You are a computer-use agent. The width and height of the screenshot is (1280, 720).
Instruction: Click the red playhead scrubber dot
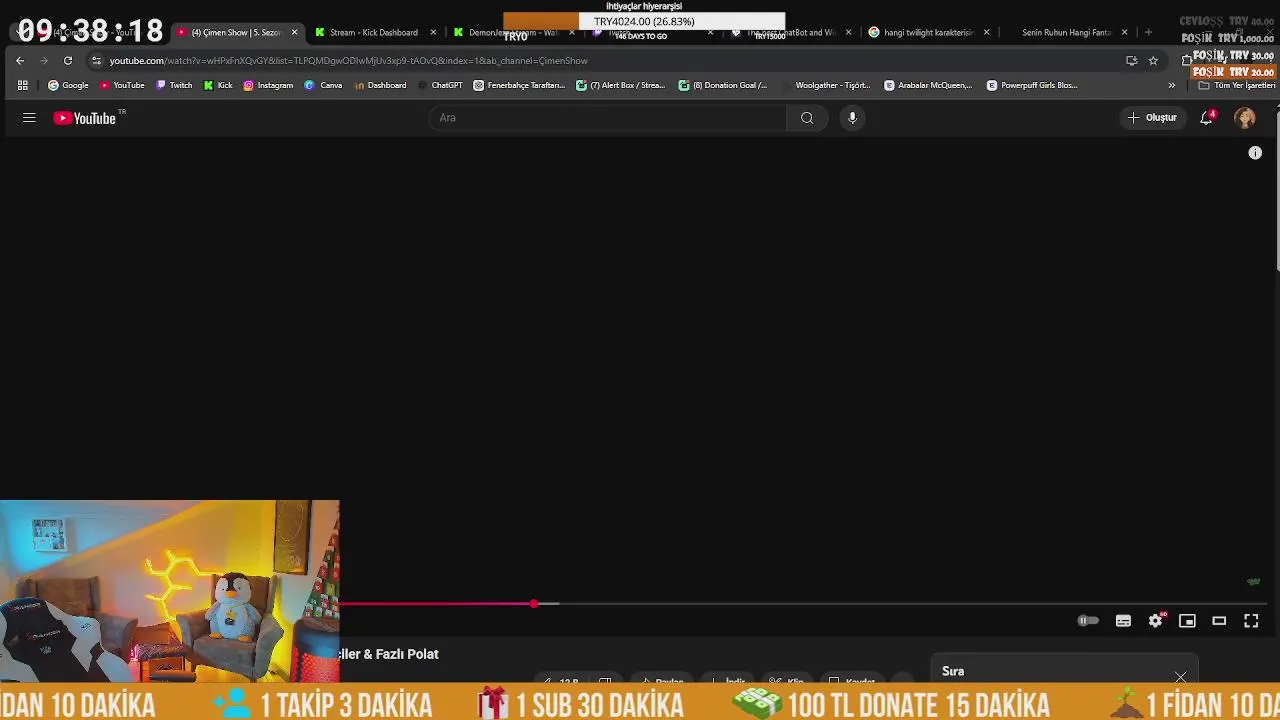[x=534, y=604]
